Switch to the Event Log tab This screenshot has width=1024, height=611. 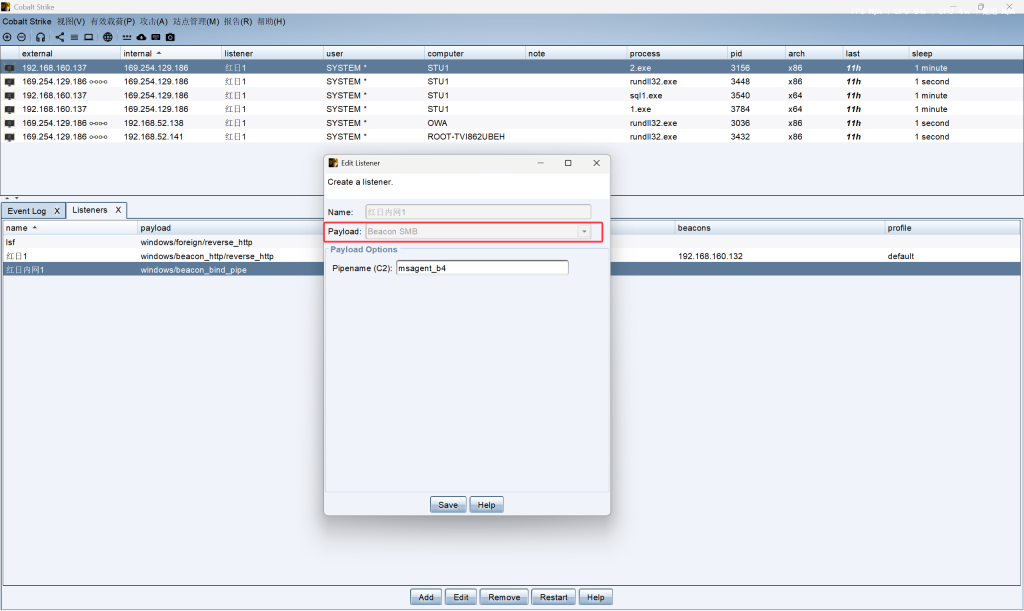(x=27, y=211)
